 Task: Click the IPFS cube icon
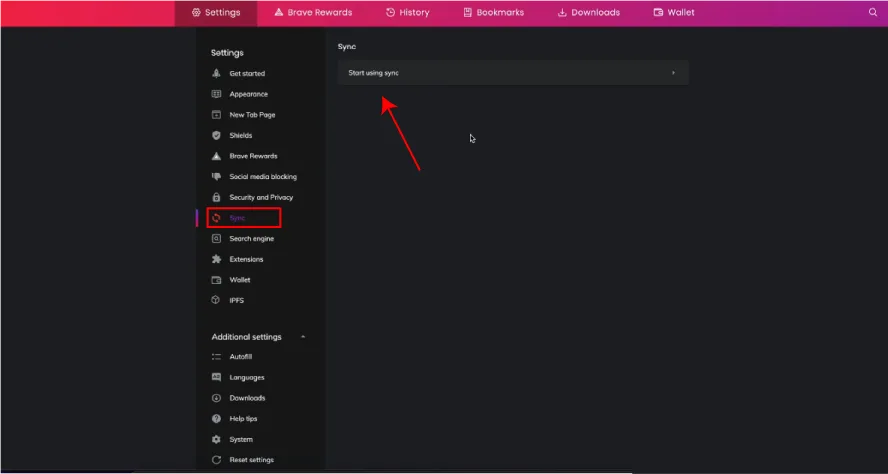click(x=216, y=301)
